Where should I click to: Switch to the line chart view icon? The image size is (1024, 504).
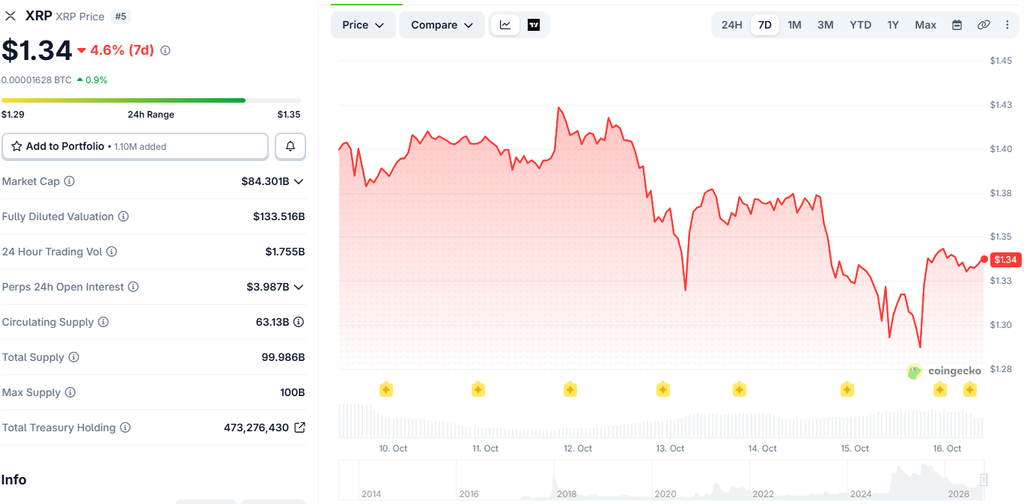505,25
